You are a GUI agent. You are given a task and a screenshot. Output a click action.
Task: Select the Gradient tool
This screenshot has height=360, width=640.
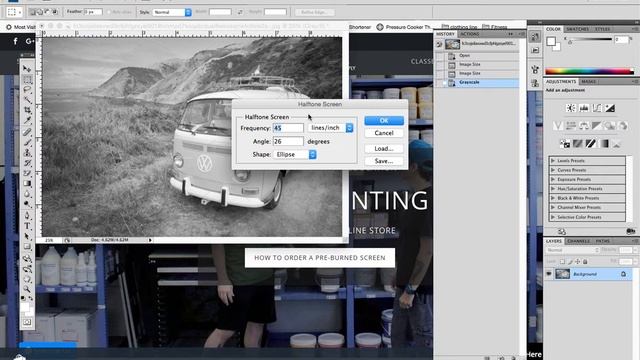(x=27, y=183)
